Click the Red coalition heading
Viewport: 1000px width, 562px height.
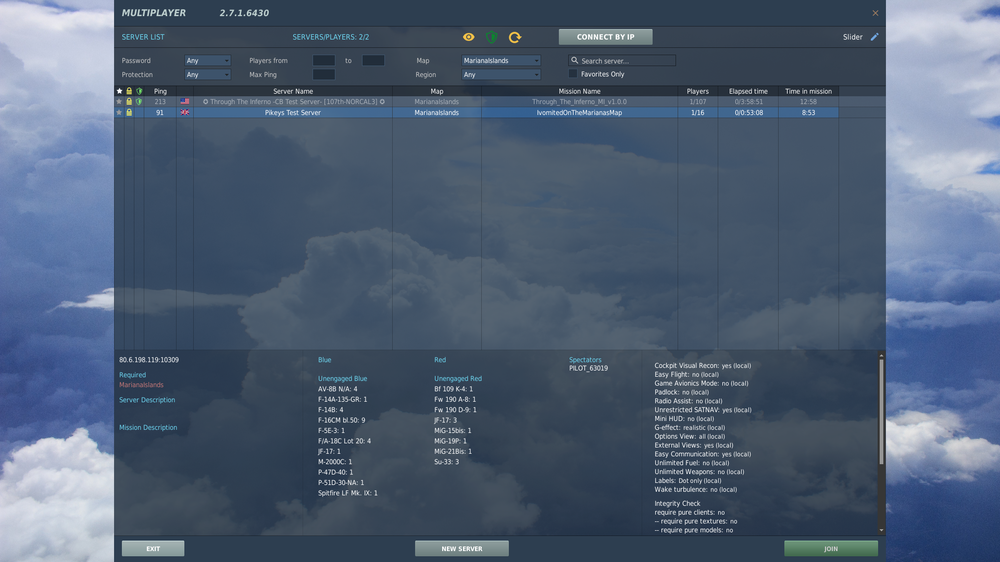pyautogui.click(x=440, y=360)
